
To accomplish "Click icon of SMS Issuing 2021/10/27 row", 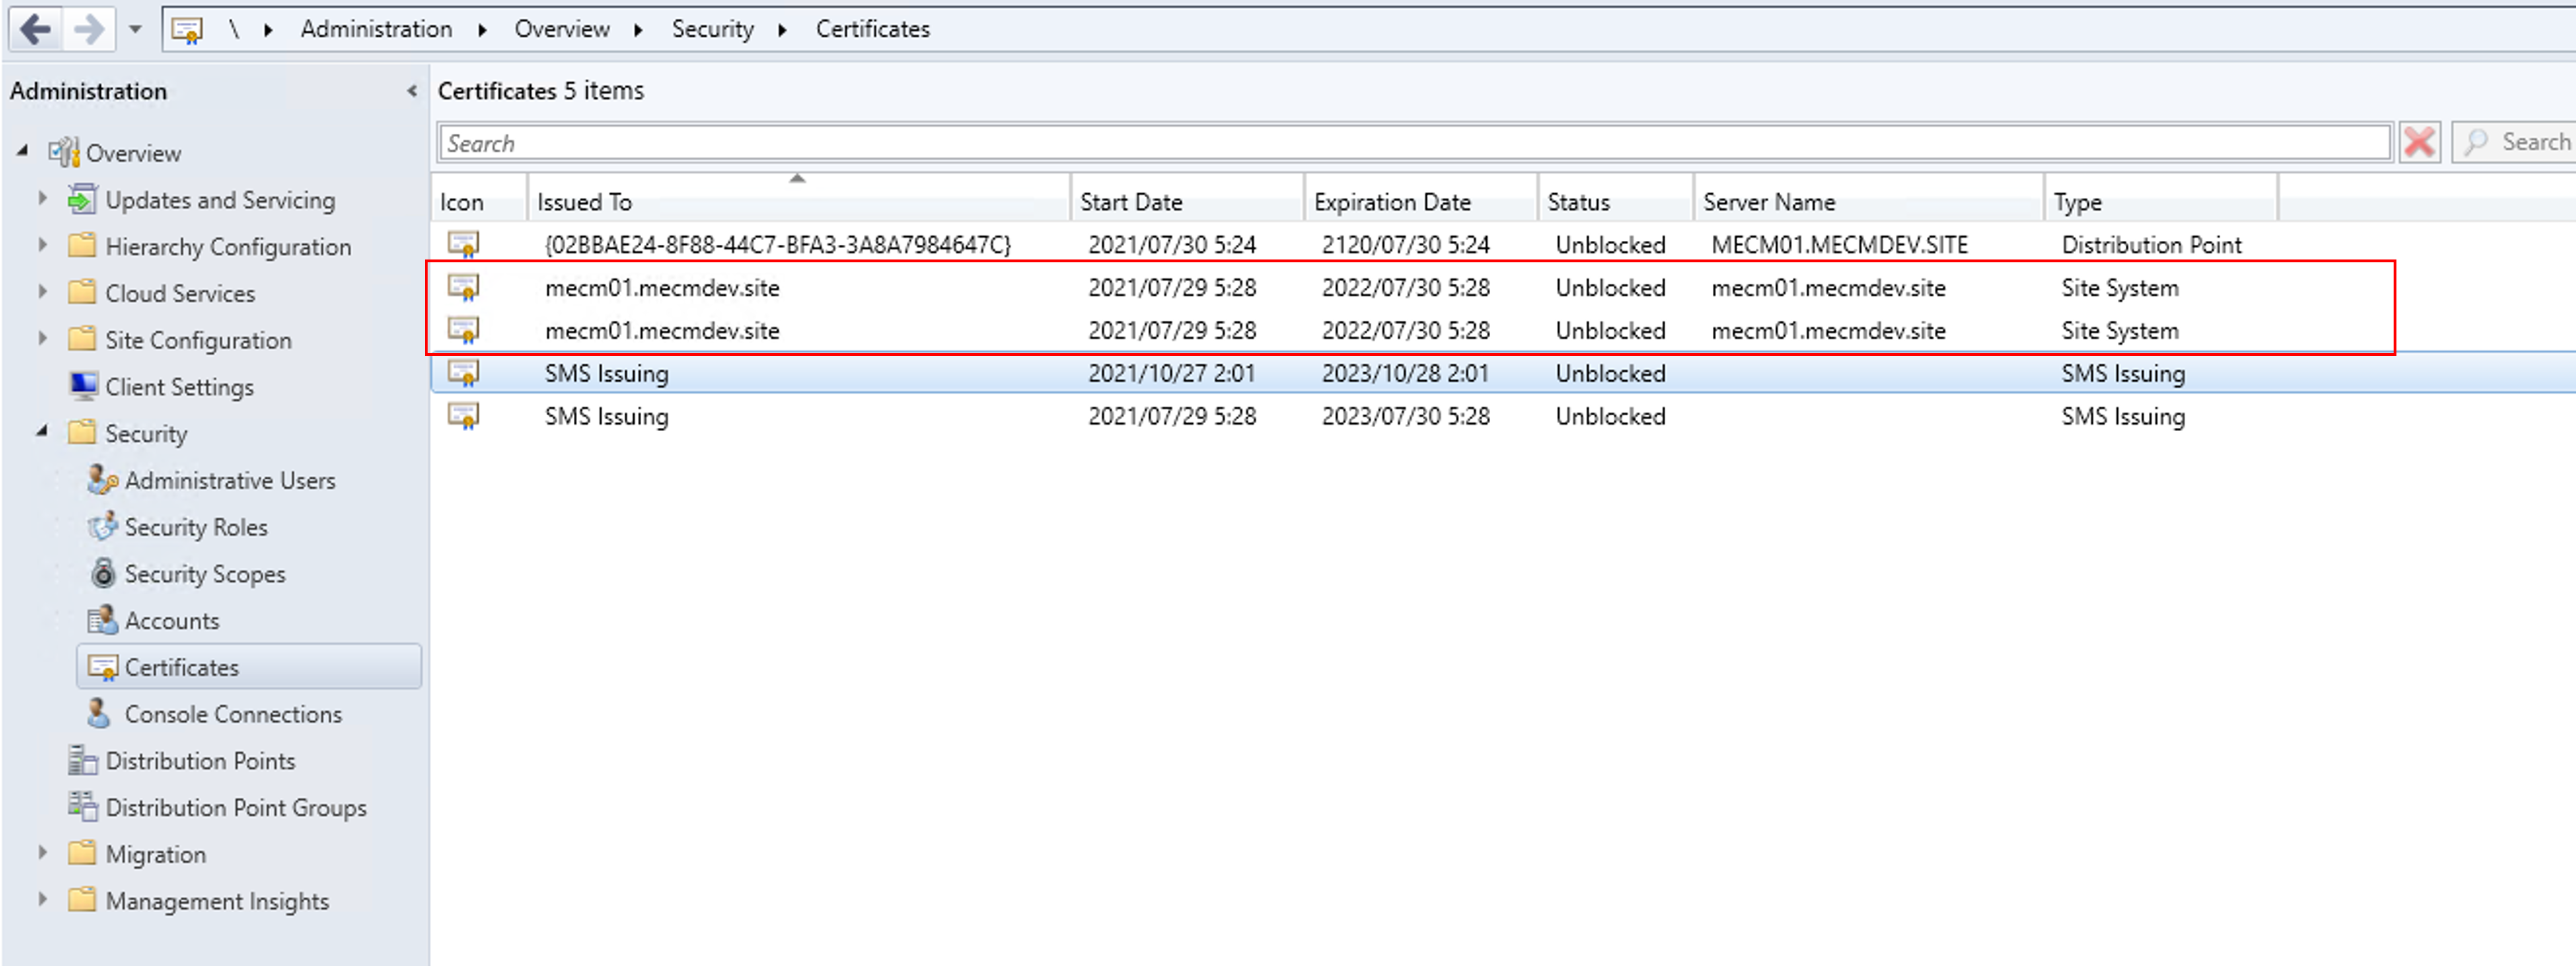I will (x=463, y=373).
